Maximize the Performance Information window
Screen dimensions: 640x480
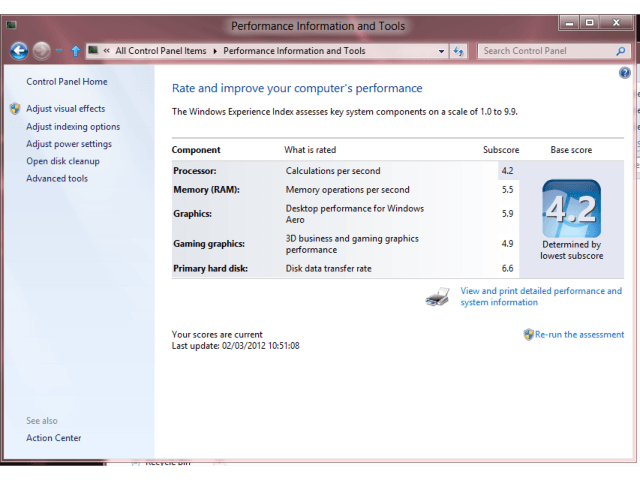tap(589, 23)
